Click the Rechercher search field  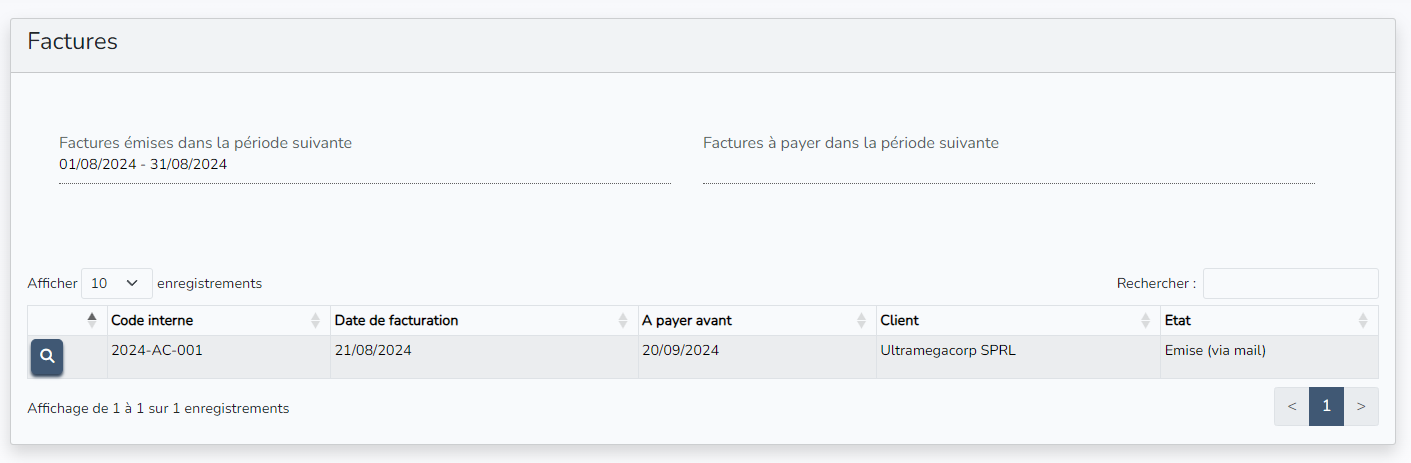1290,283
